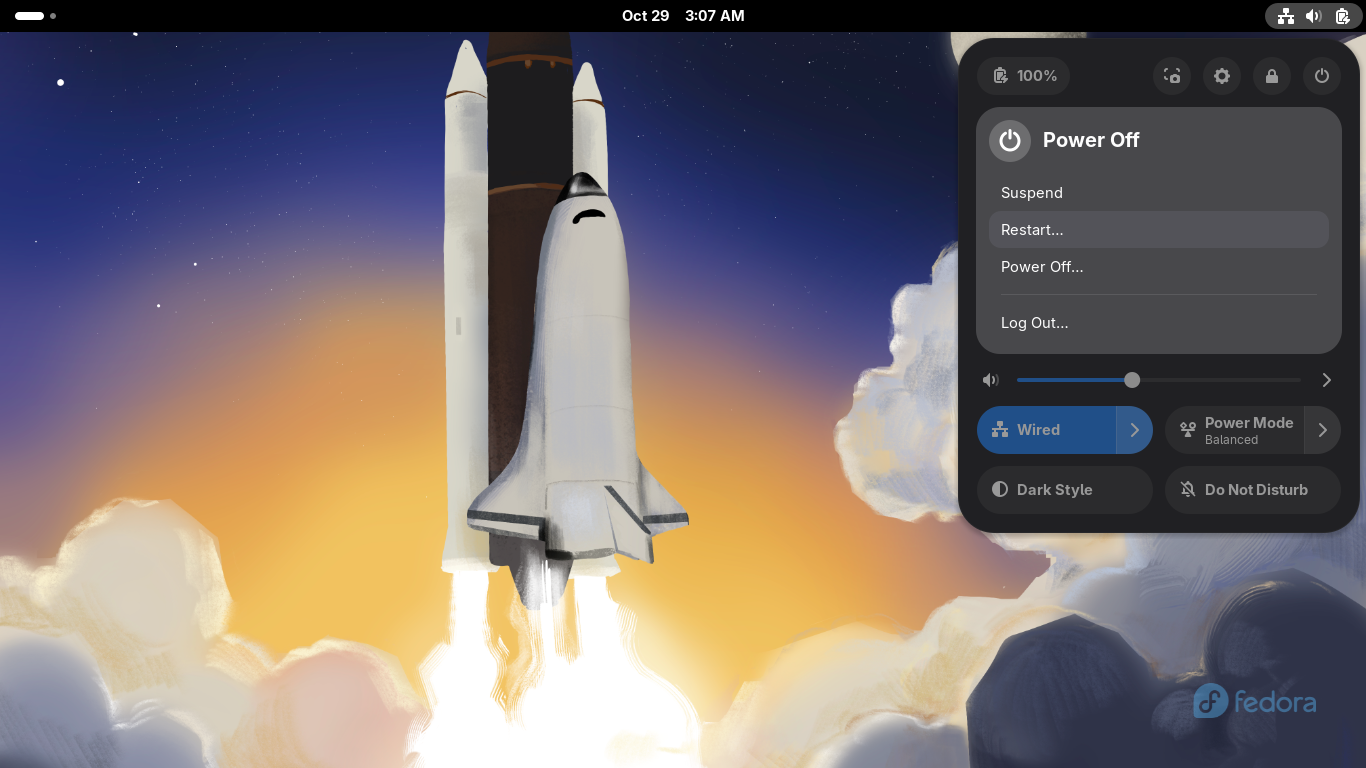The width and height of the screenshot is (1366, 768).
Task: Click the speaker icon in the top bar
Action: pos(1314,16)
